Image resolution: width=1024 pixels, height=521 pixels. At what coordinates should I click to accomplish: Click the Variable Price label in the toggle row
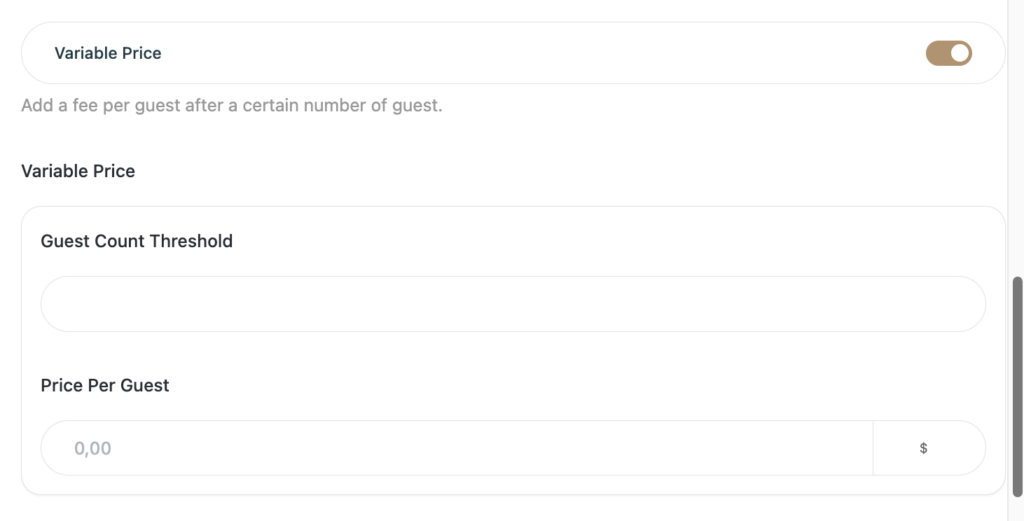click(107, 53)
